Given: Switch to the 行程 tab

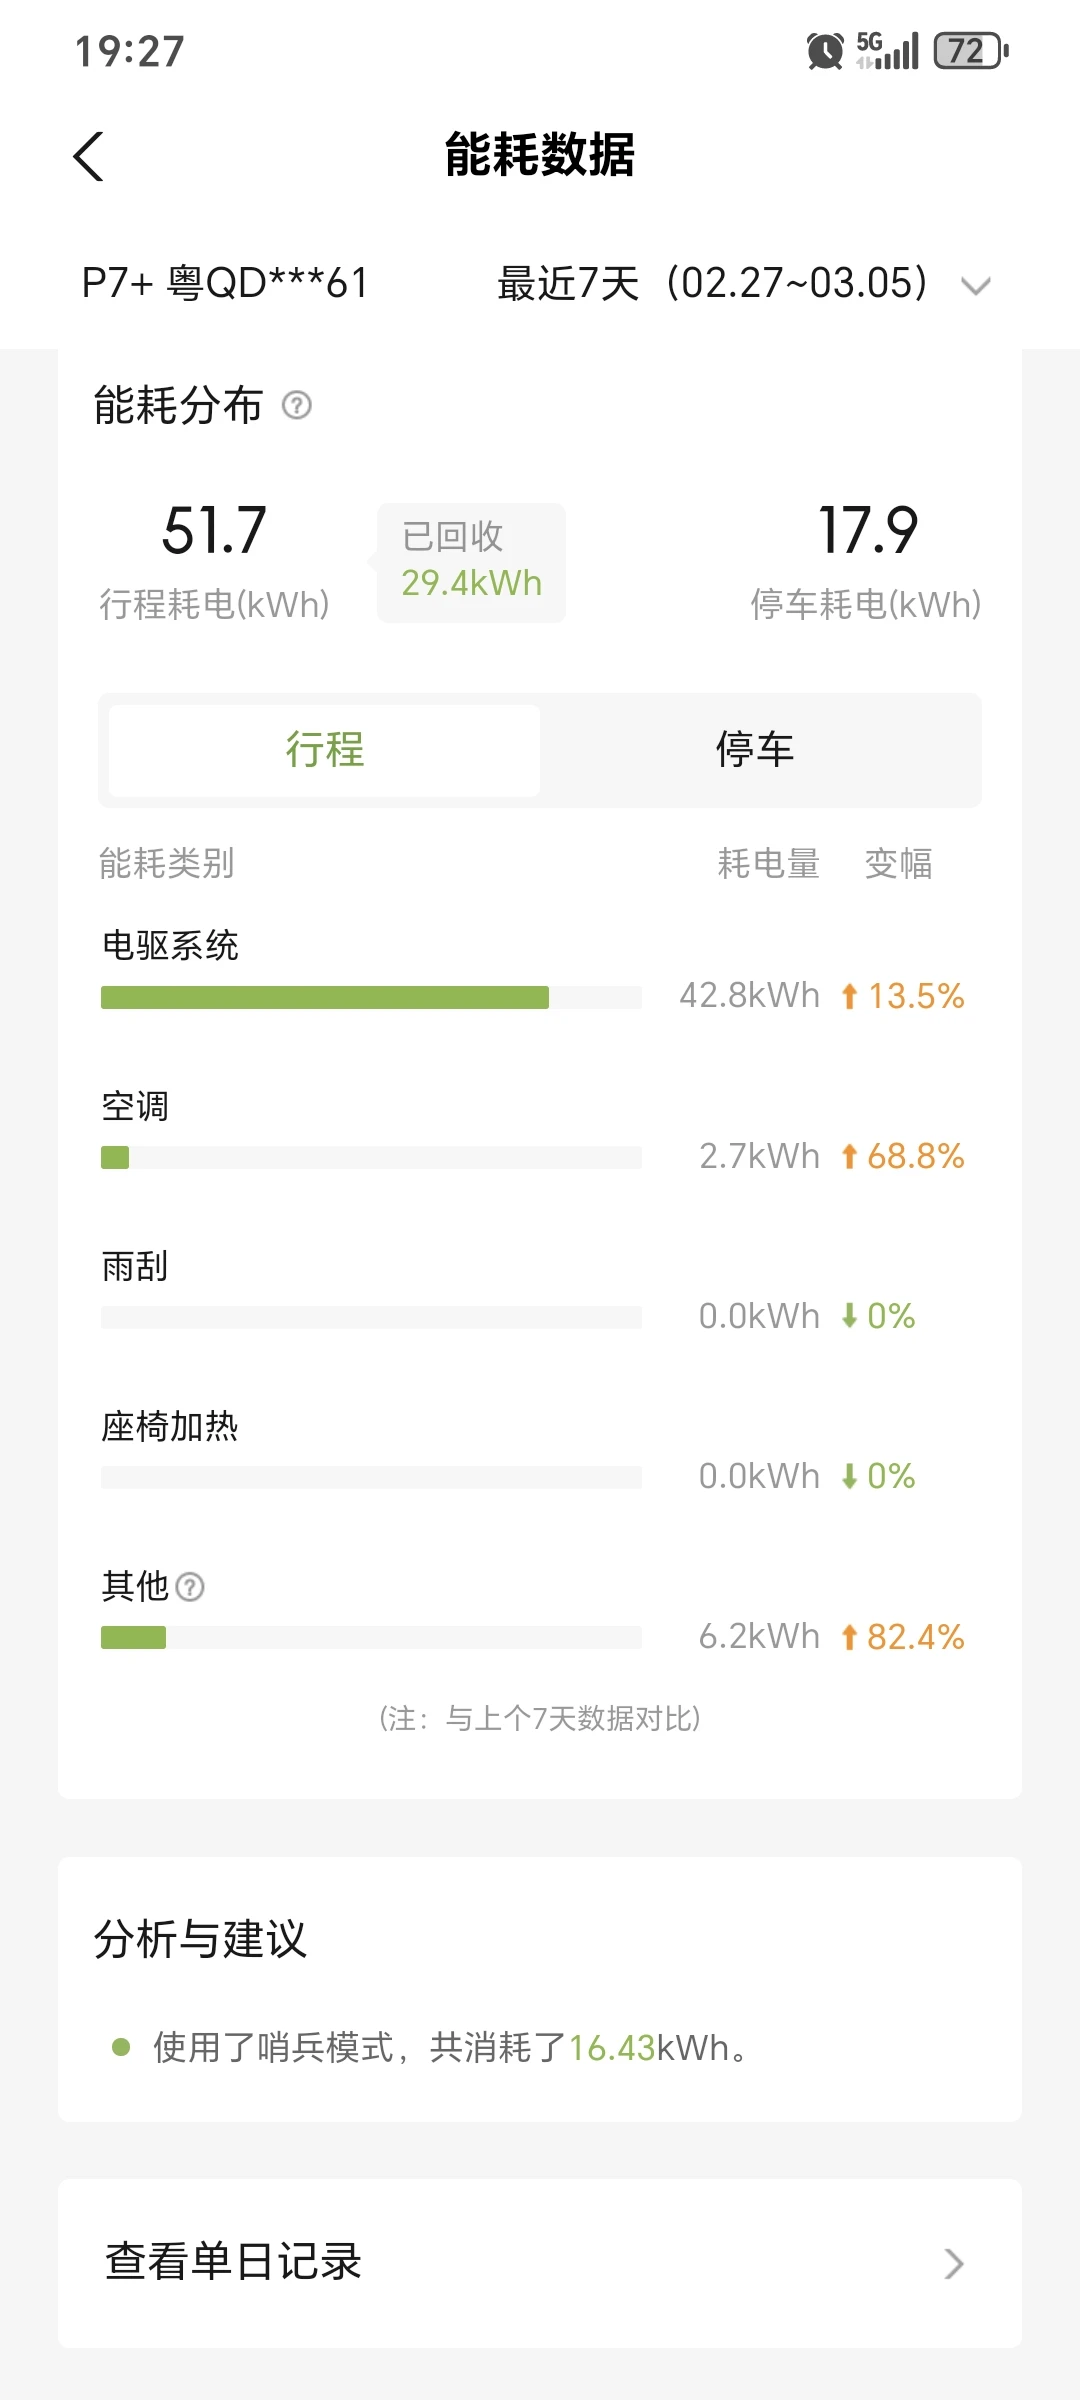Looking at the screenshot, I should pyautogui.click(x=324, y=750).
